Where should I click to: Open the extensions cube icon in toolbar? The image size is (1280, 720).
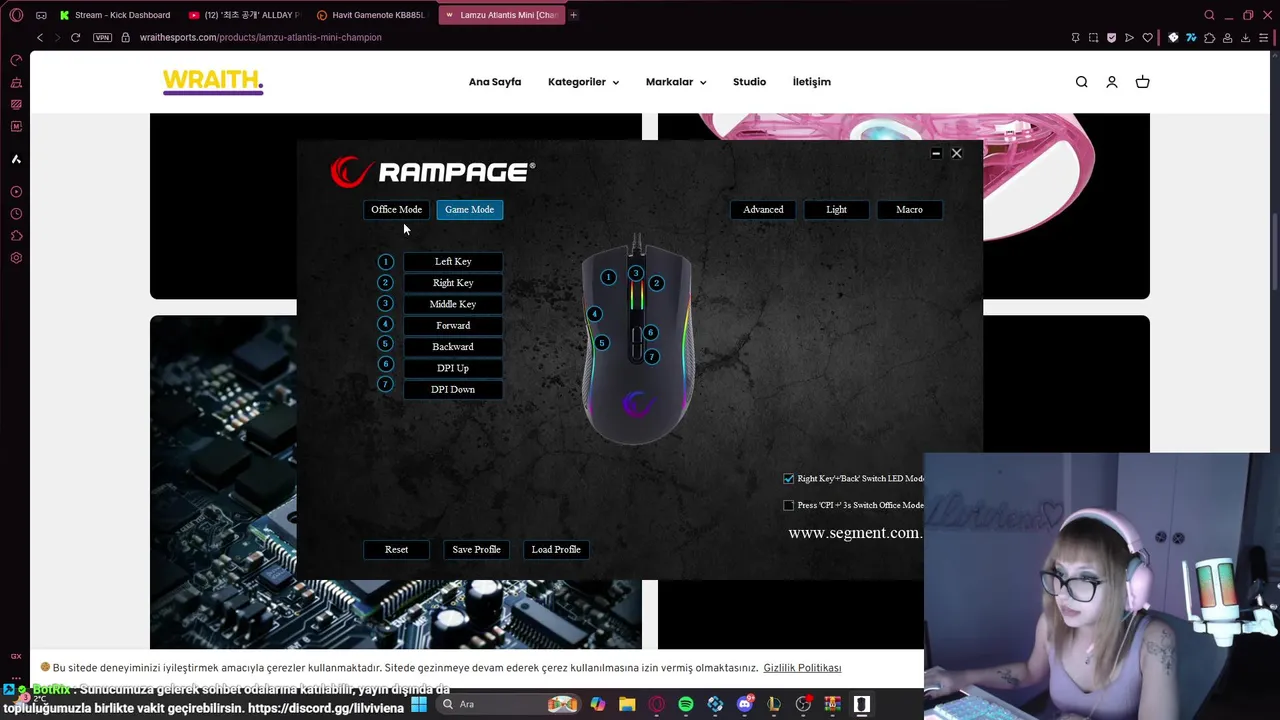[1209, 37]
